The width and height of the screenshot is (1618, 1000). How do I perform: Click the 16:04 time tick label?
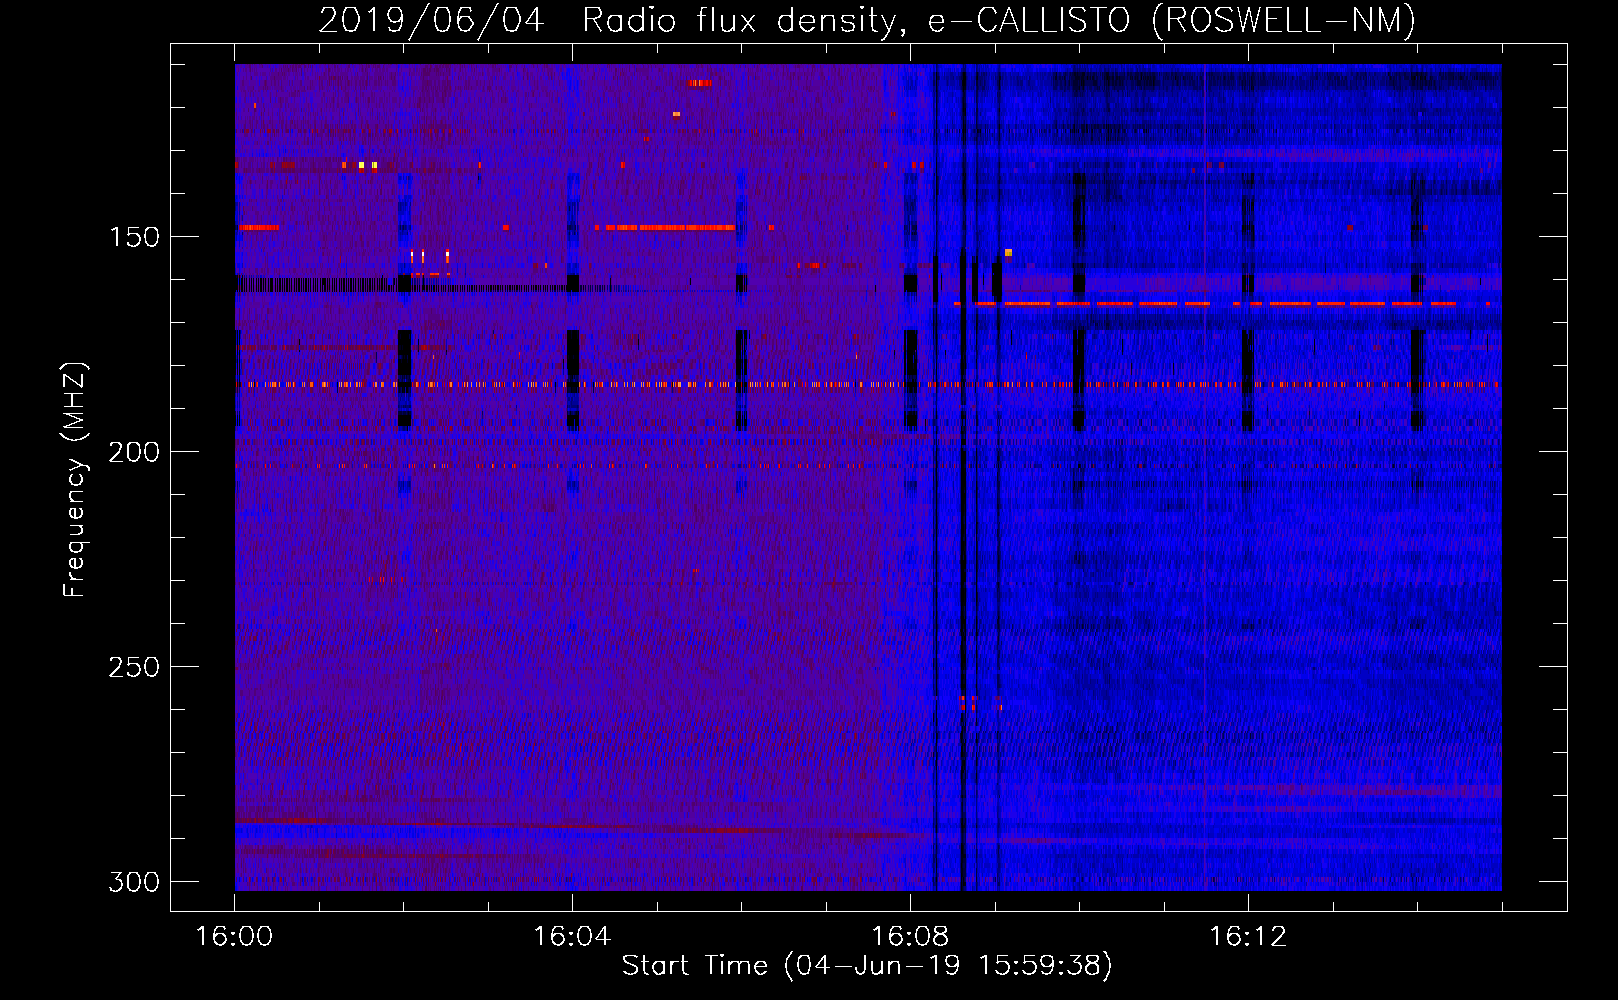[x=572, y=937]
